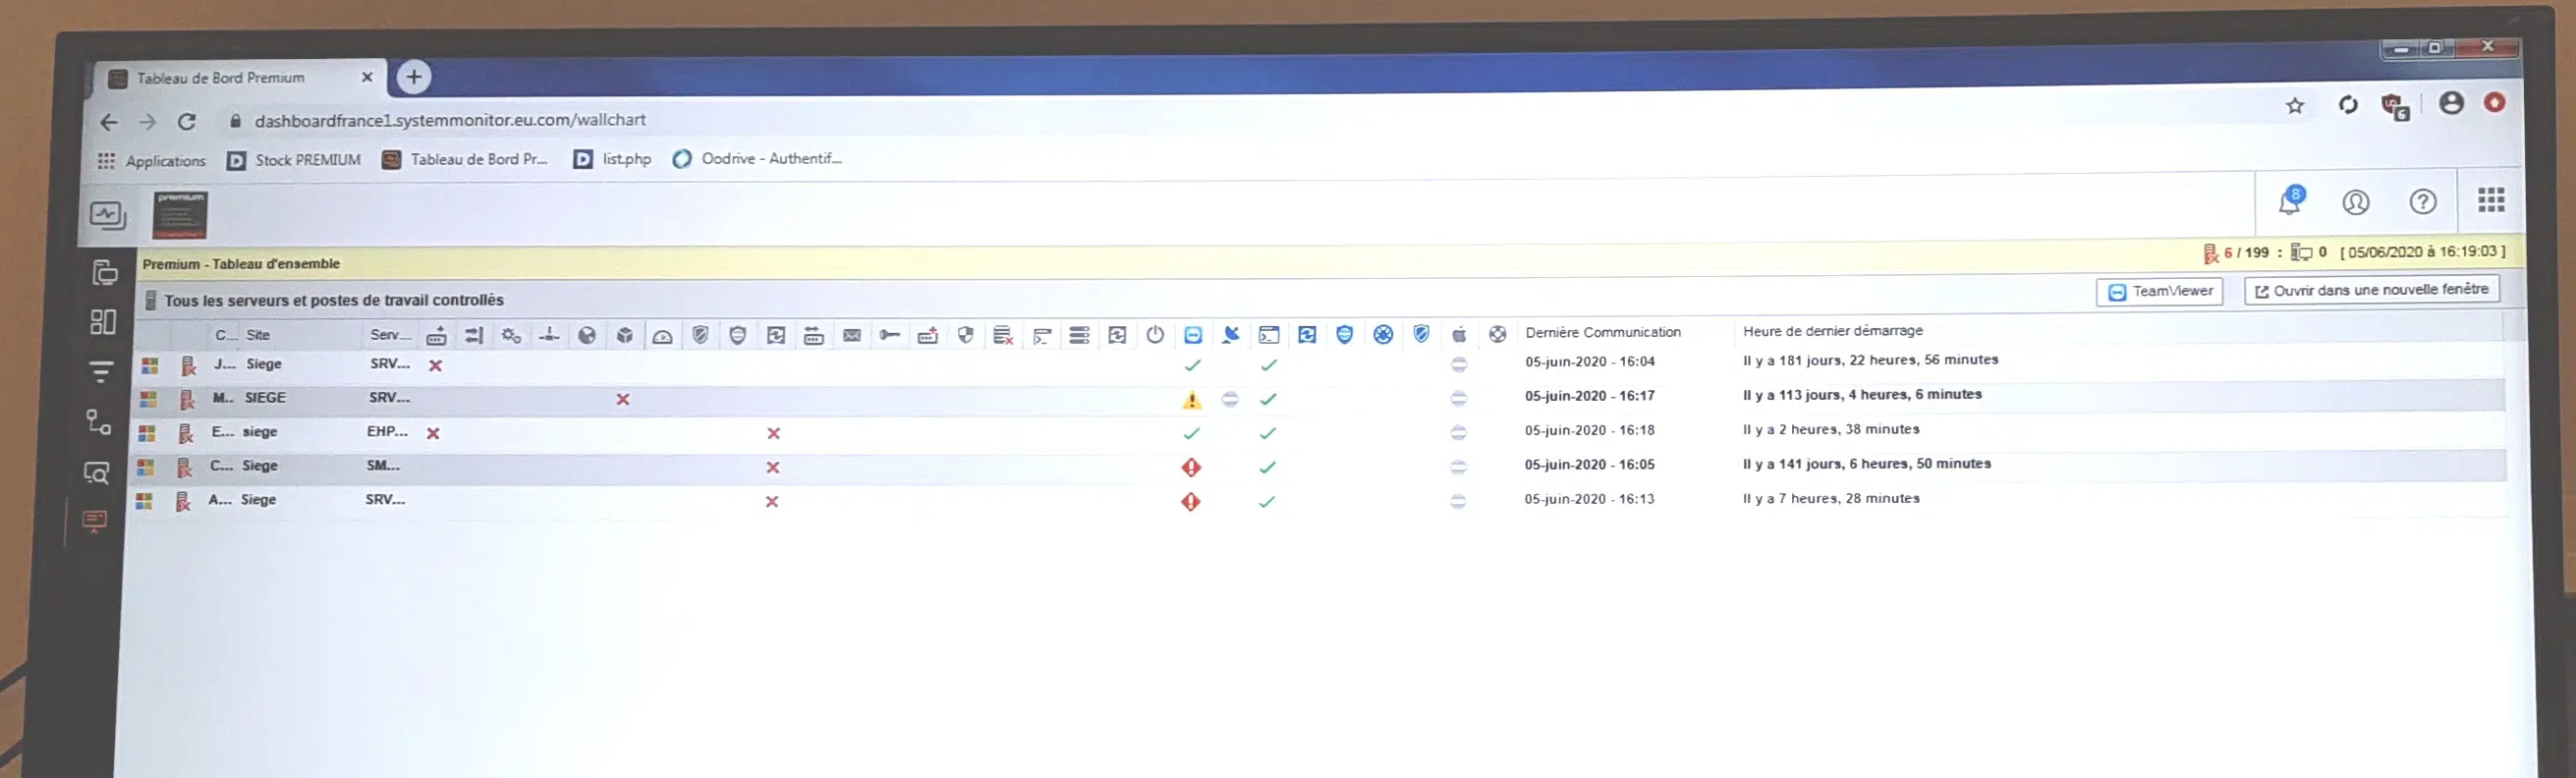Click the speed gauge column header icon

point(662,336)
